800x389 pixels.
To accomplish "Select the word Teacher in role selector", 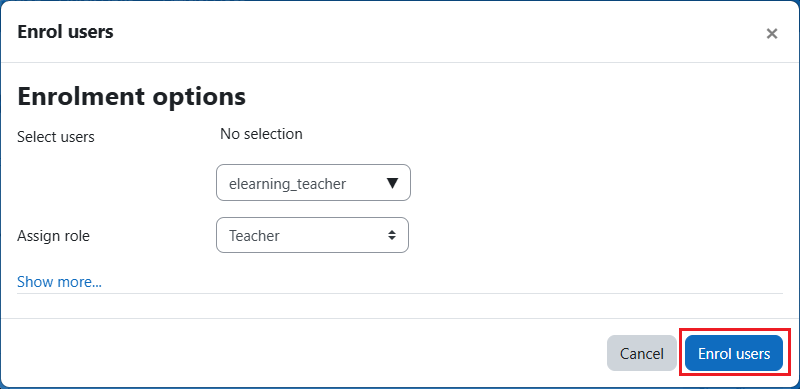I will pyautogui.click(x=254, y=236).
